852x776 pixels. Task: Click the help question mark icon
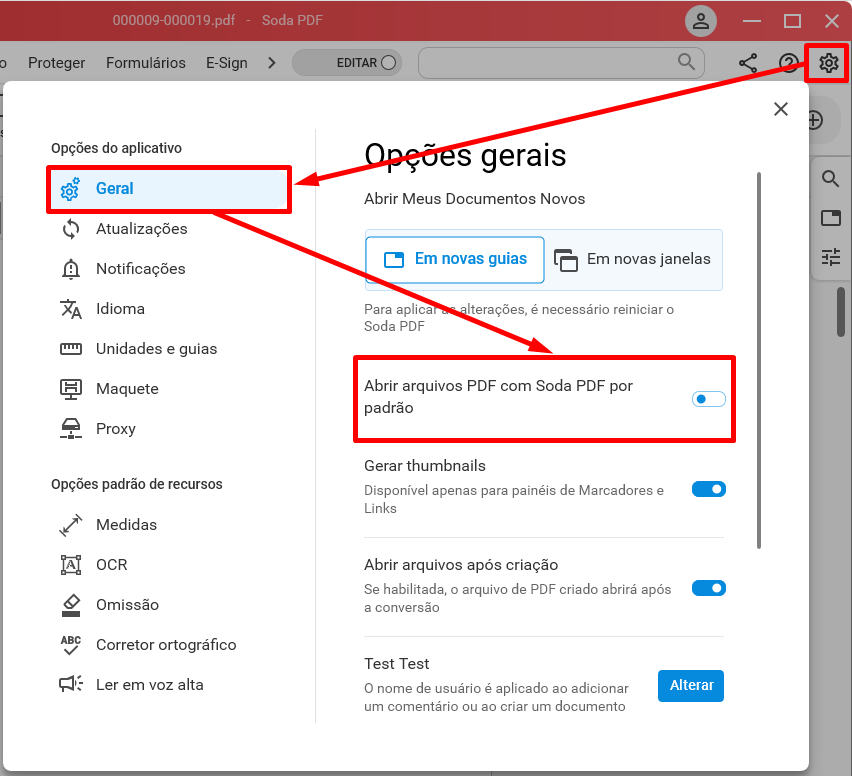tap(788, 63)
